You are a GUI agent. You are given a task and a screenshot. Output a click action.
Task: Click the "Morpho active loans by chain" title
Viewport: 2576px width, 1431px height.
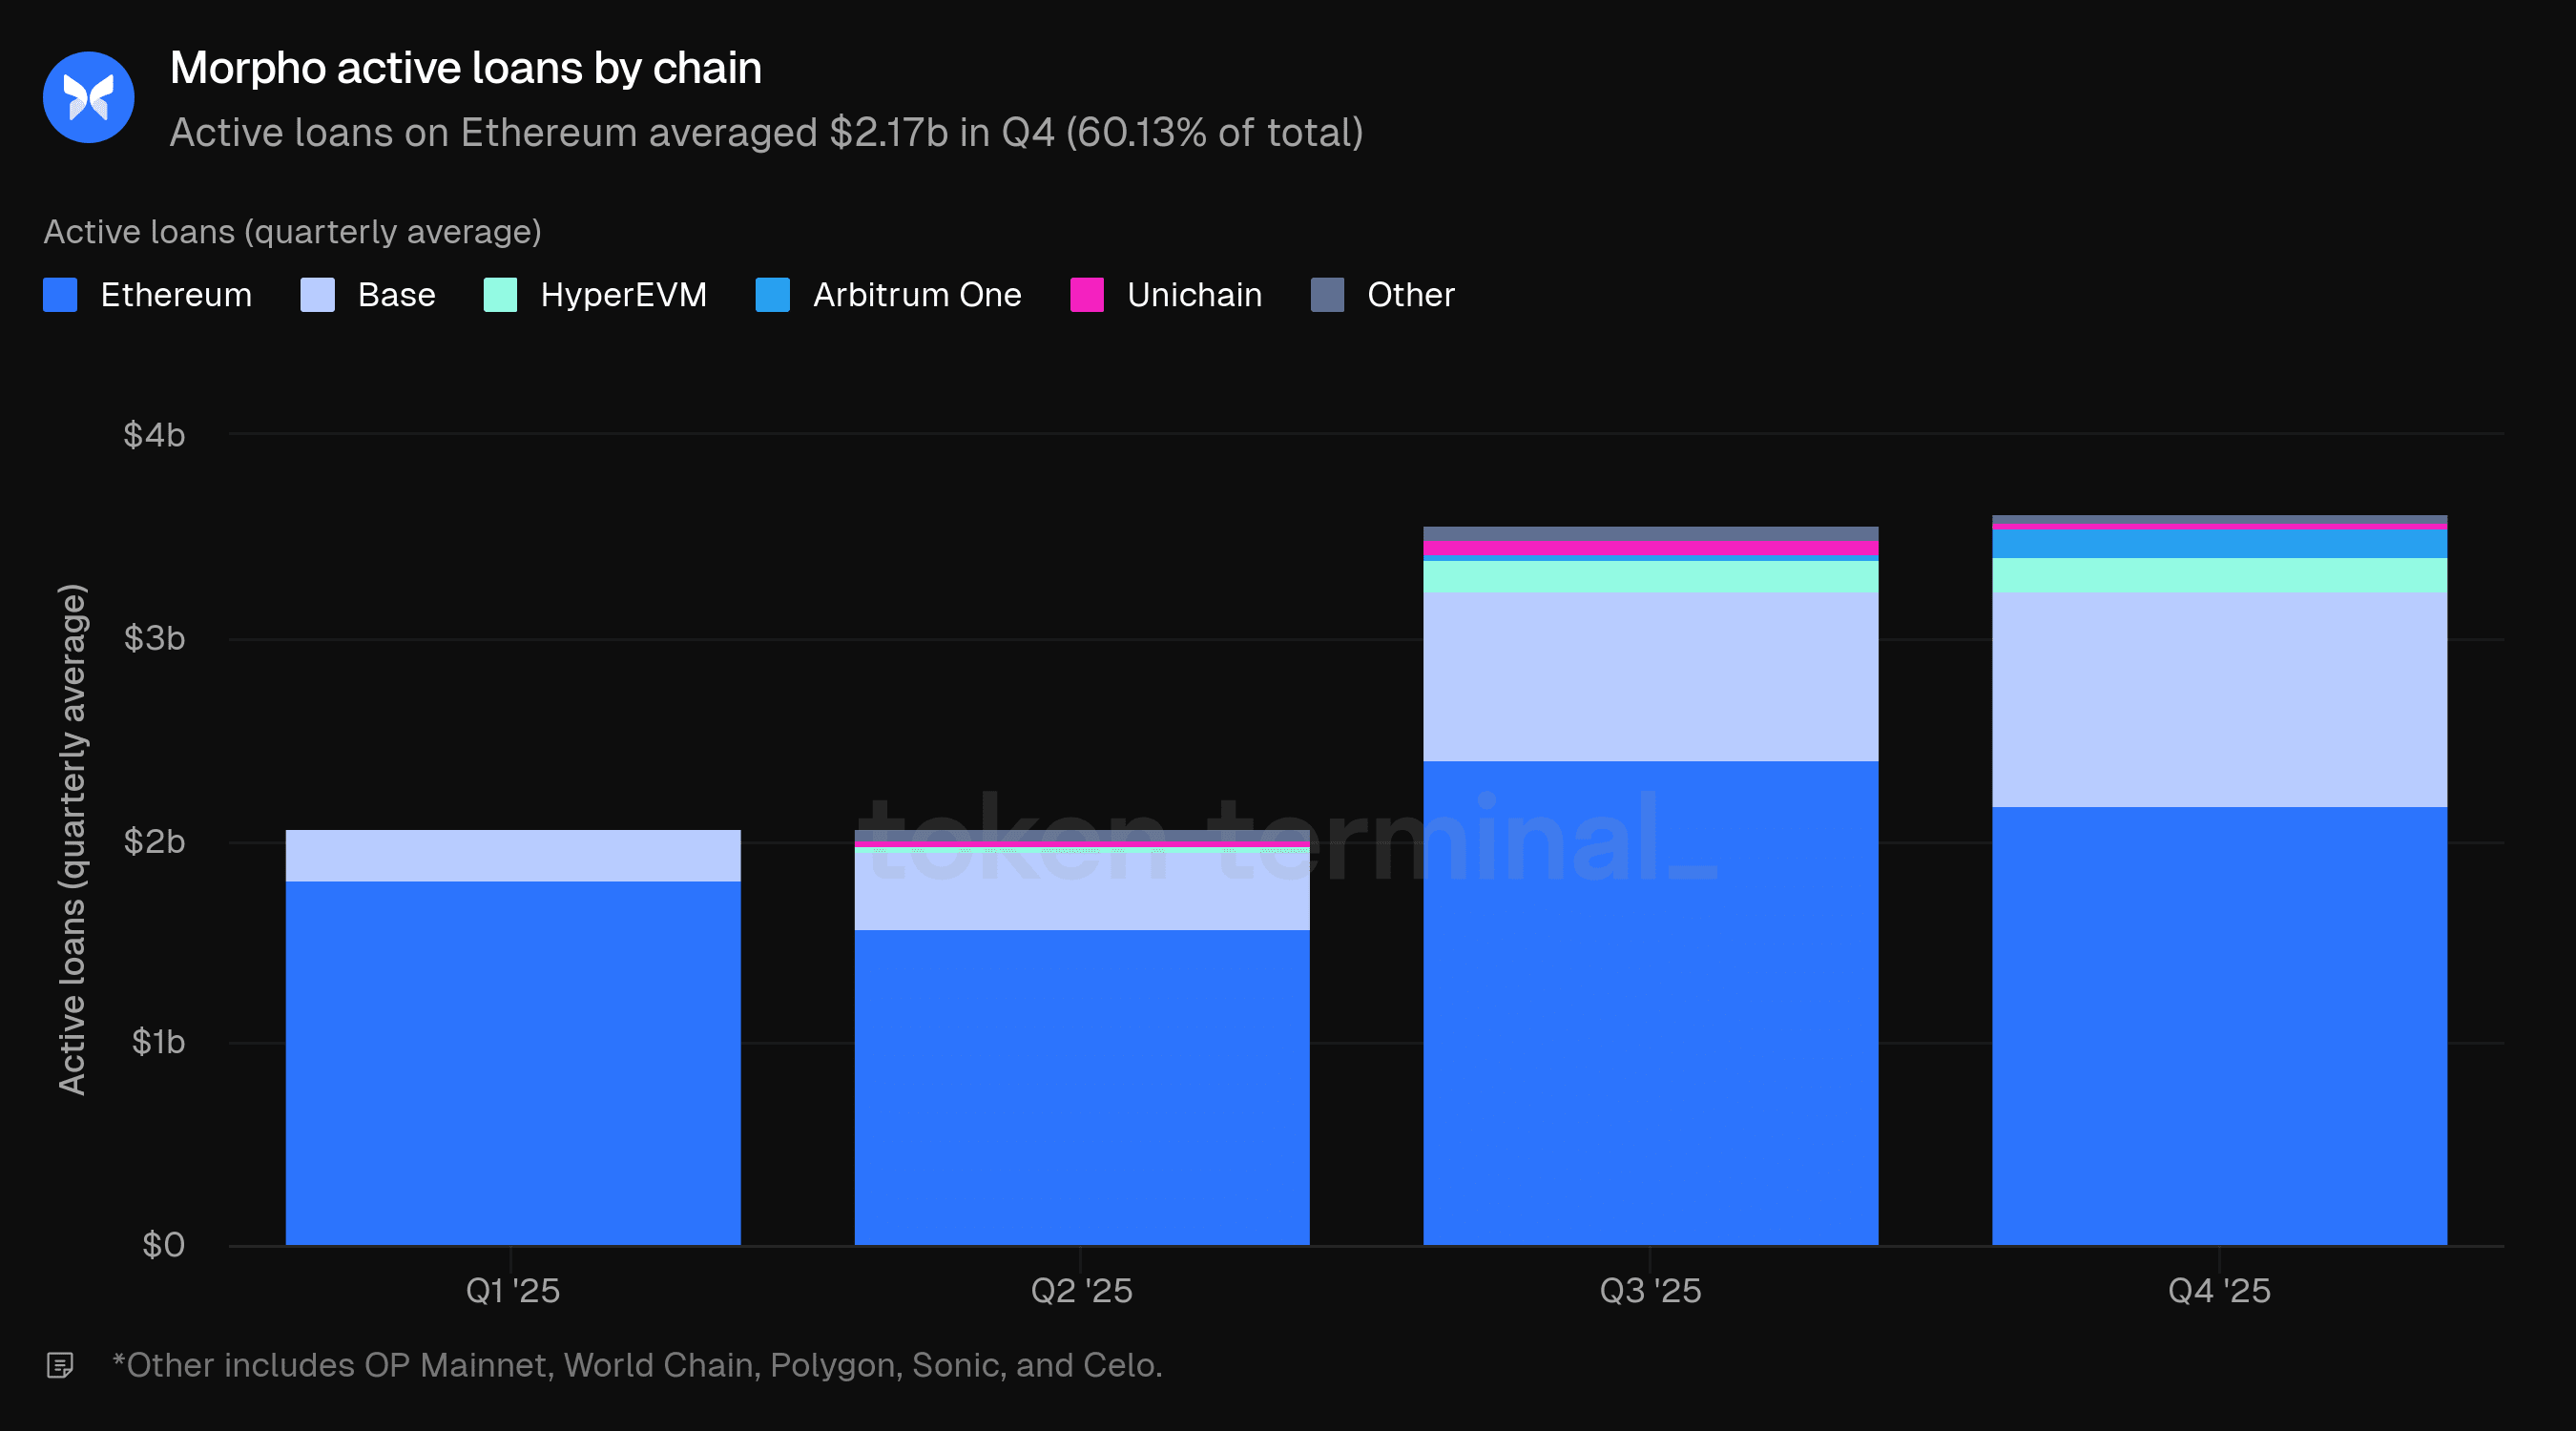click(x=465, y=68)
